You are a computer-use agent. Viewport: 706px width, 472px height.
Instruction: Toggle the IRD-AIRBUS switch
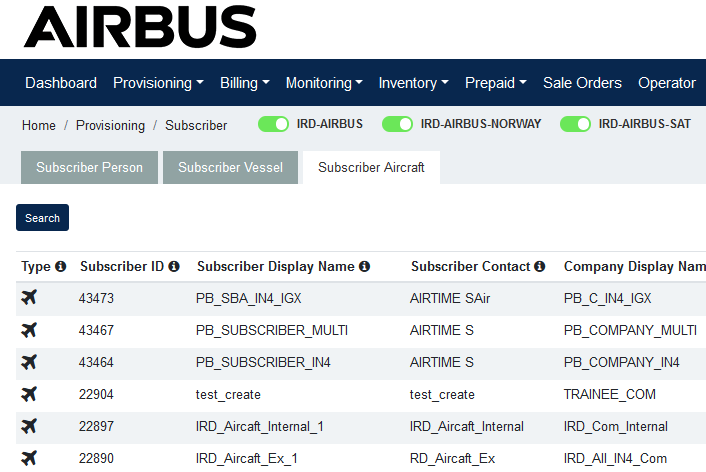273,124
